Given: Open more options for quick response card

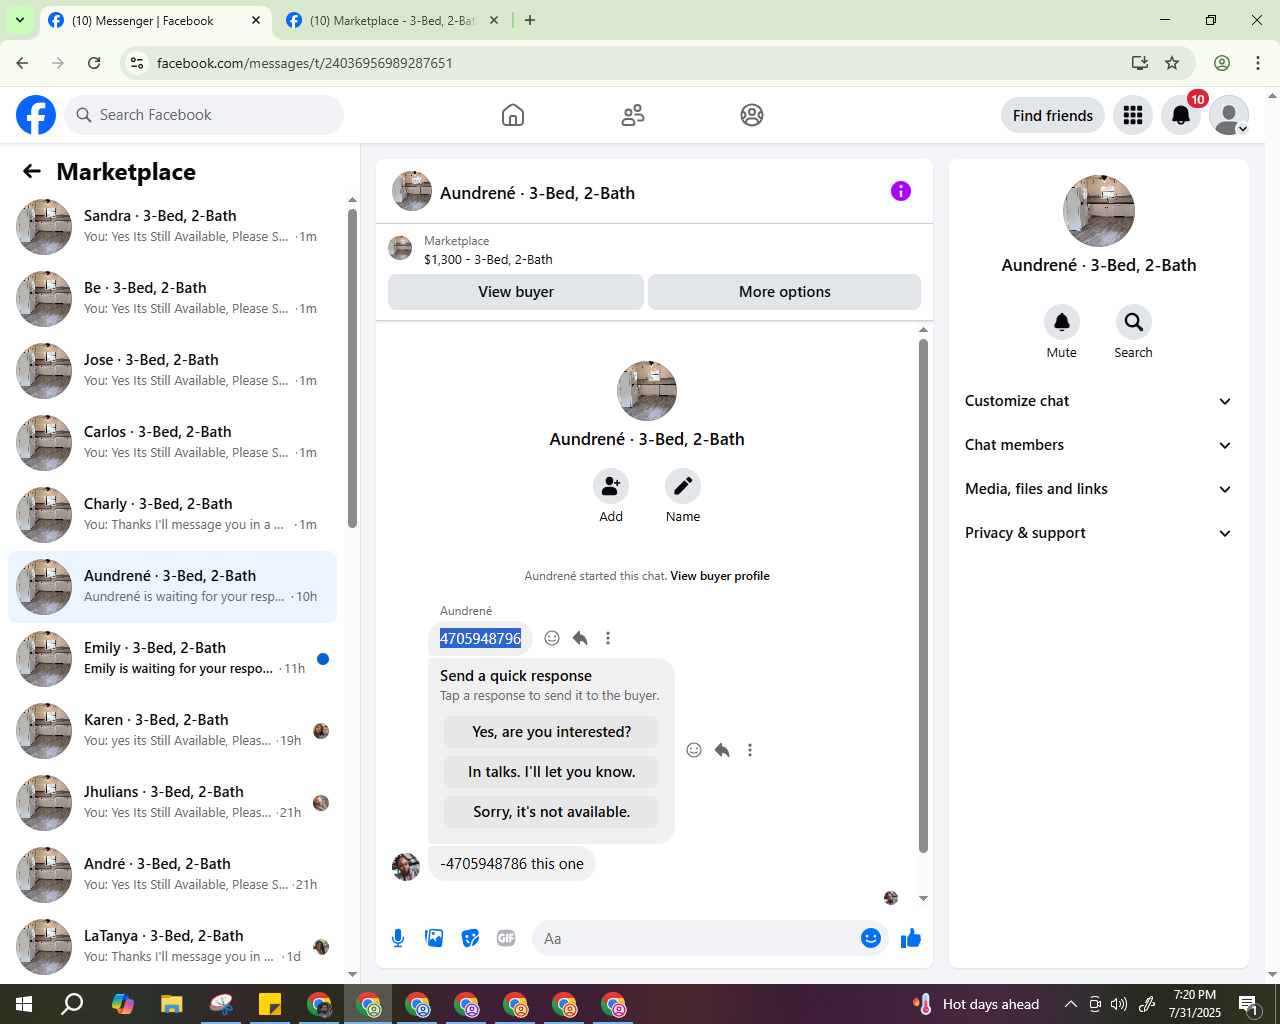Looking at the screenshot, I should point(750,750).
